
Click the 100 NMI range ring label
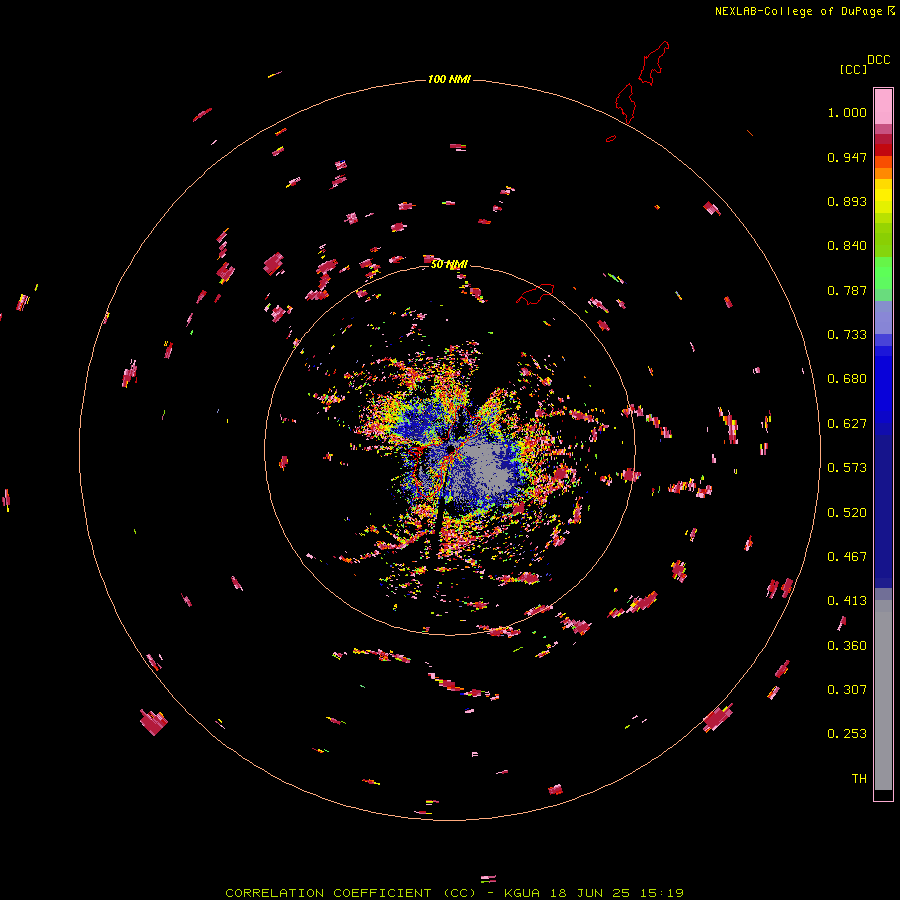(449, 79)
